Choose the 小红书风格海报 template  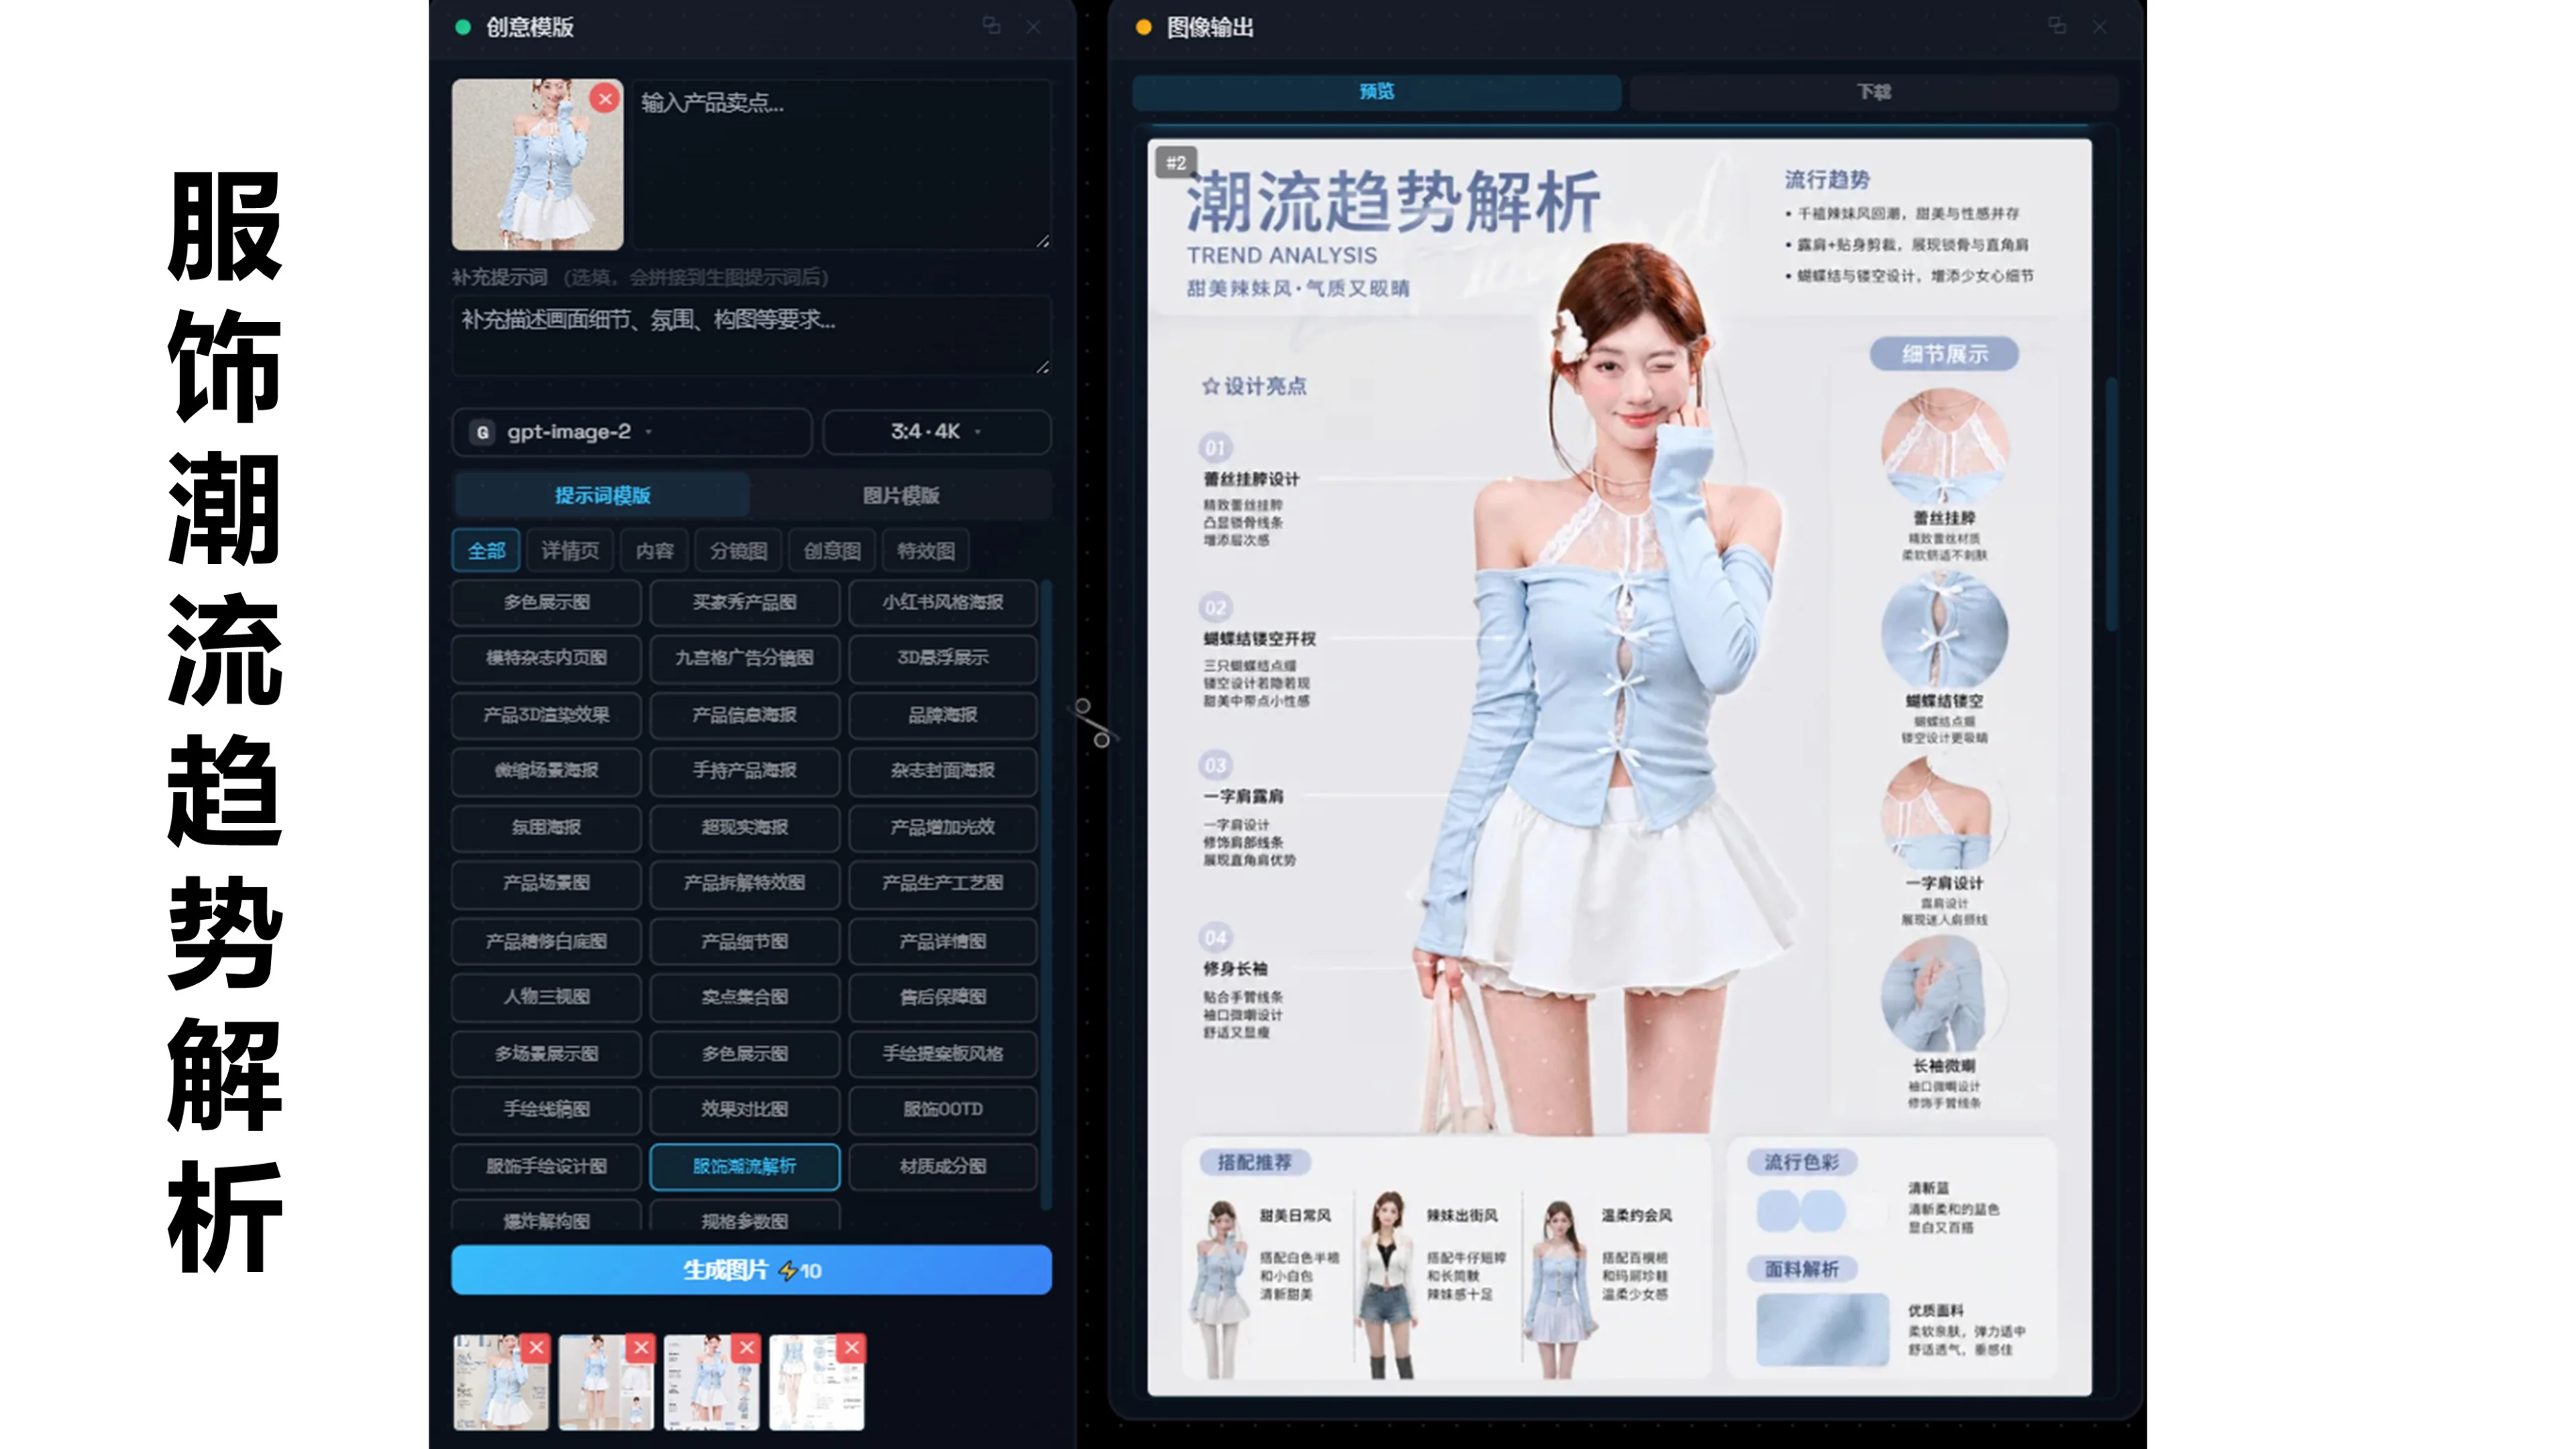point(942,602)
